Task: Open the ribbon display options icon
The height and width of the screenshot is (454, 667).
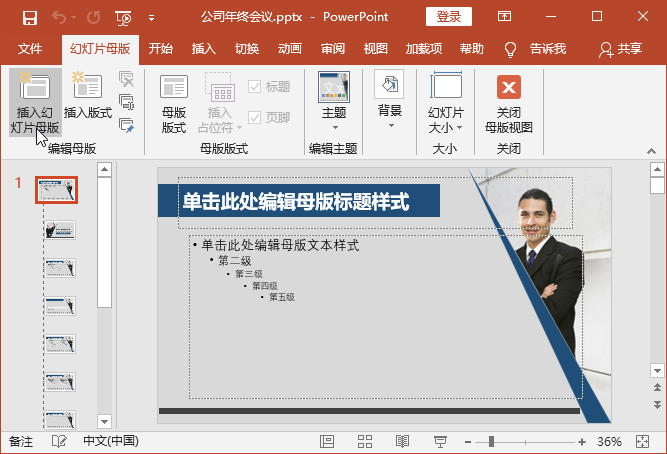Action: 505,17
